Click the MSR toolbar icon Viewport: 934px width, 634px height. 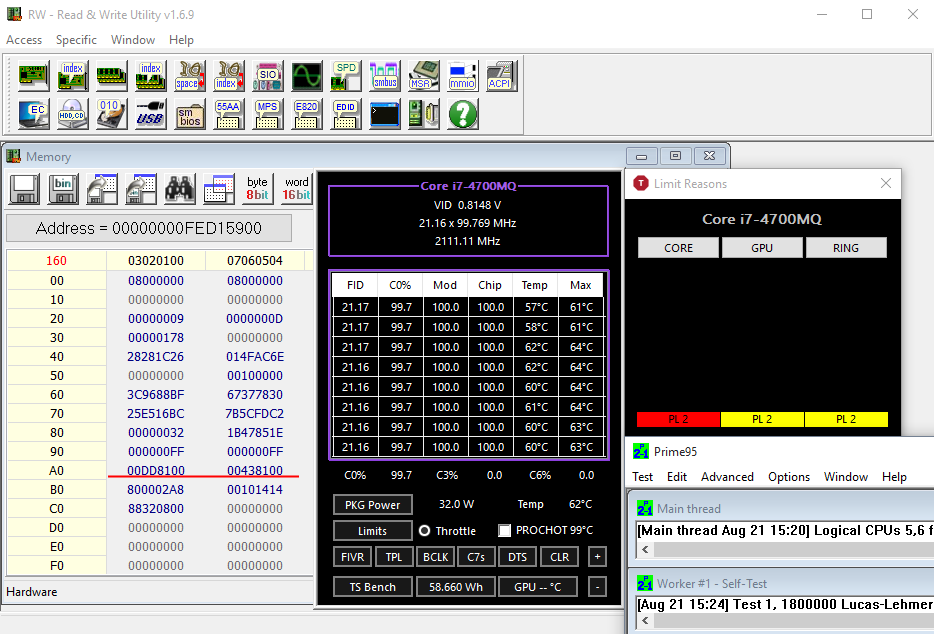pos(423,75)
